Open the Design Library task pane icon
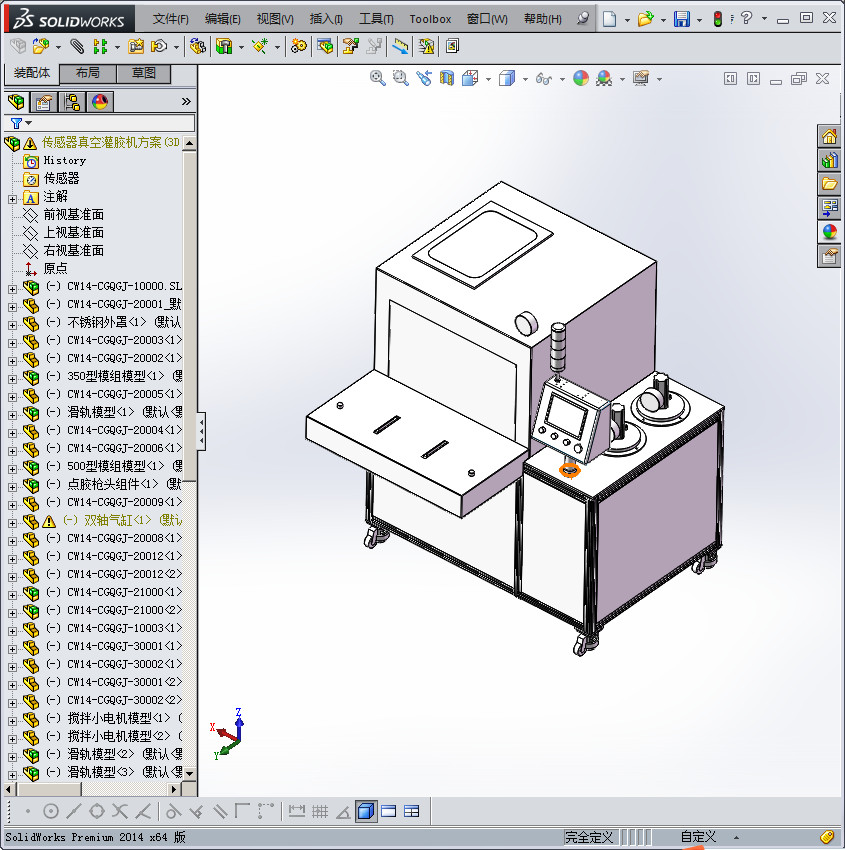Screen dimensions: 845x850 (x=829, y=160)
